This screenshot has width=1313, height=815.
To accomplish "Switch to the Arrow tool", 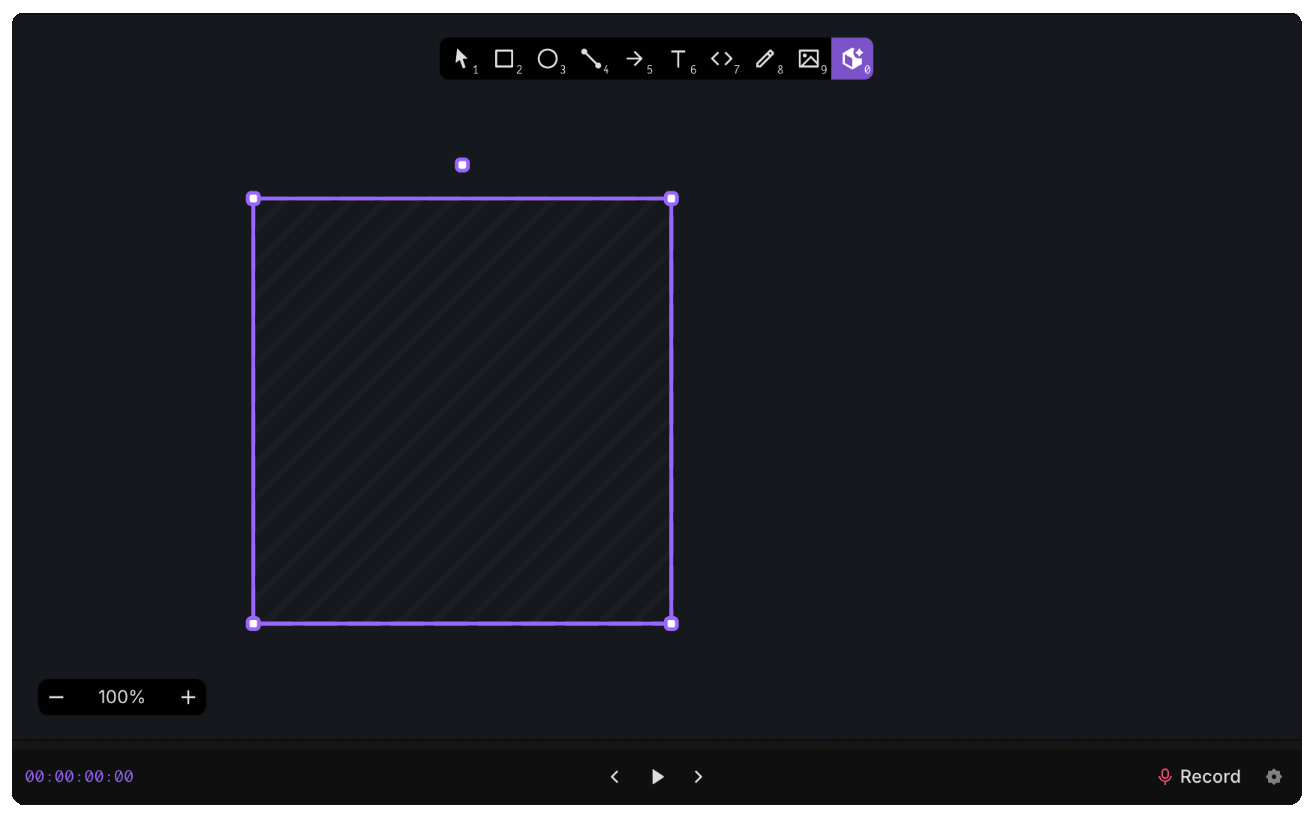I will (x=636, y=59).
